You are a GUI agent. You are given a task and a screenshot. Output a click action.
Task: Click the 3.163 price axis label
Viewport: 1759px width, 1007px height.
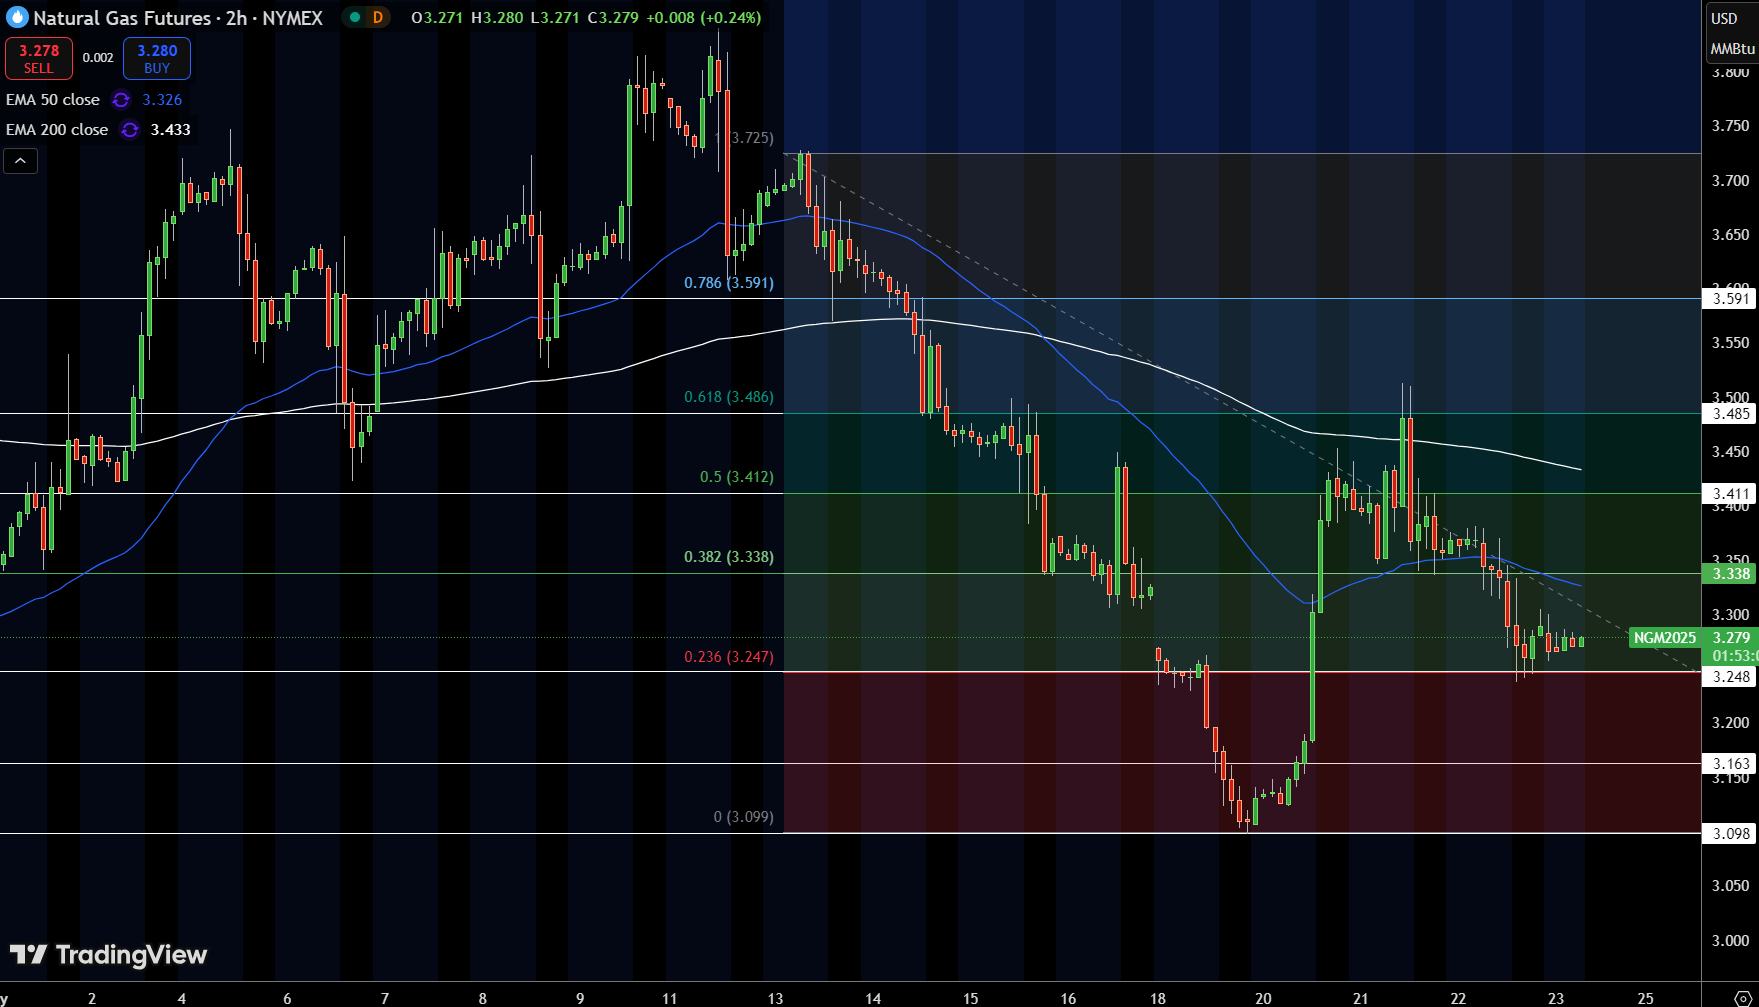pyautogui.click(x=1730, y=764)
